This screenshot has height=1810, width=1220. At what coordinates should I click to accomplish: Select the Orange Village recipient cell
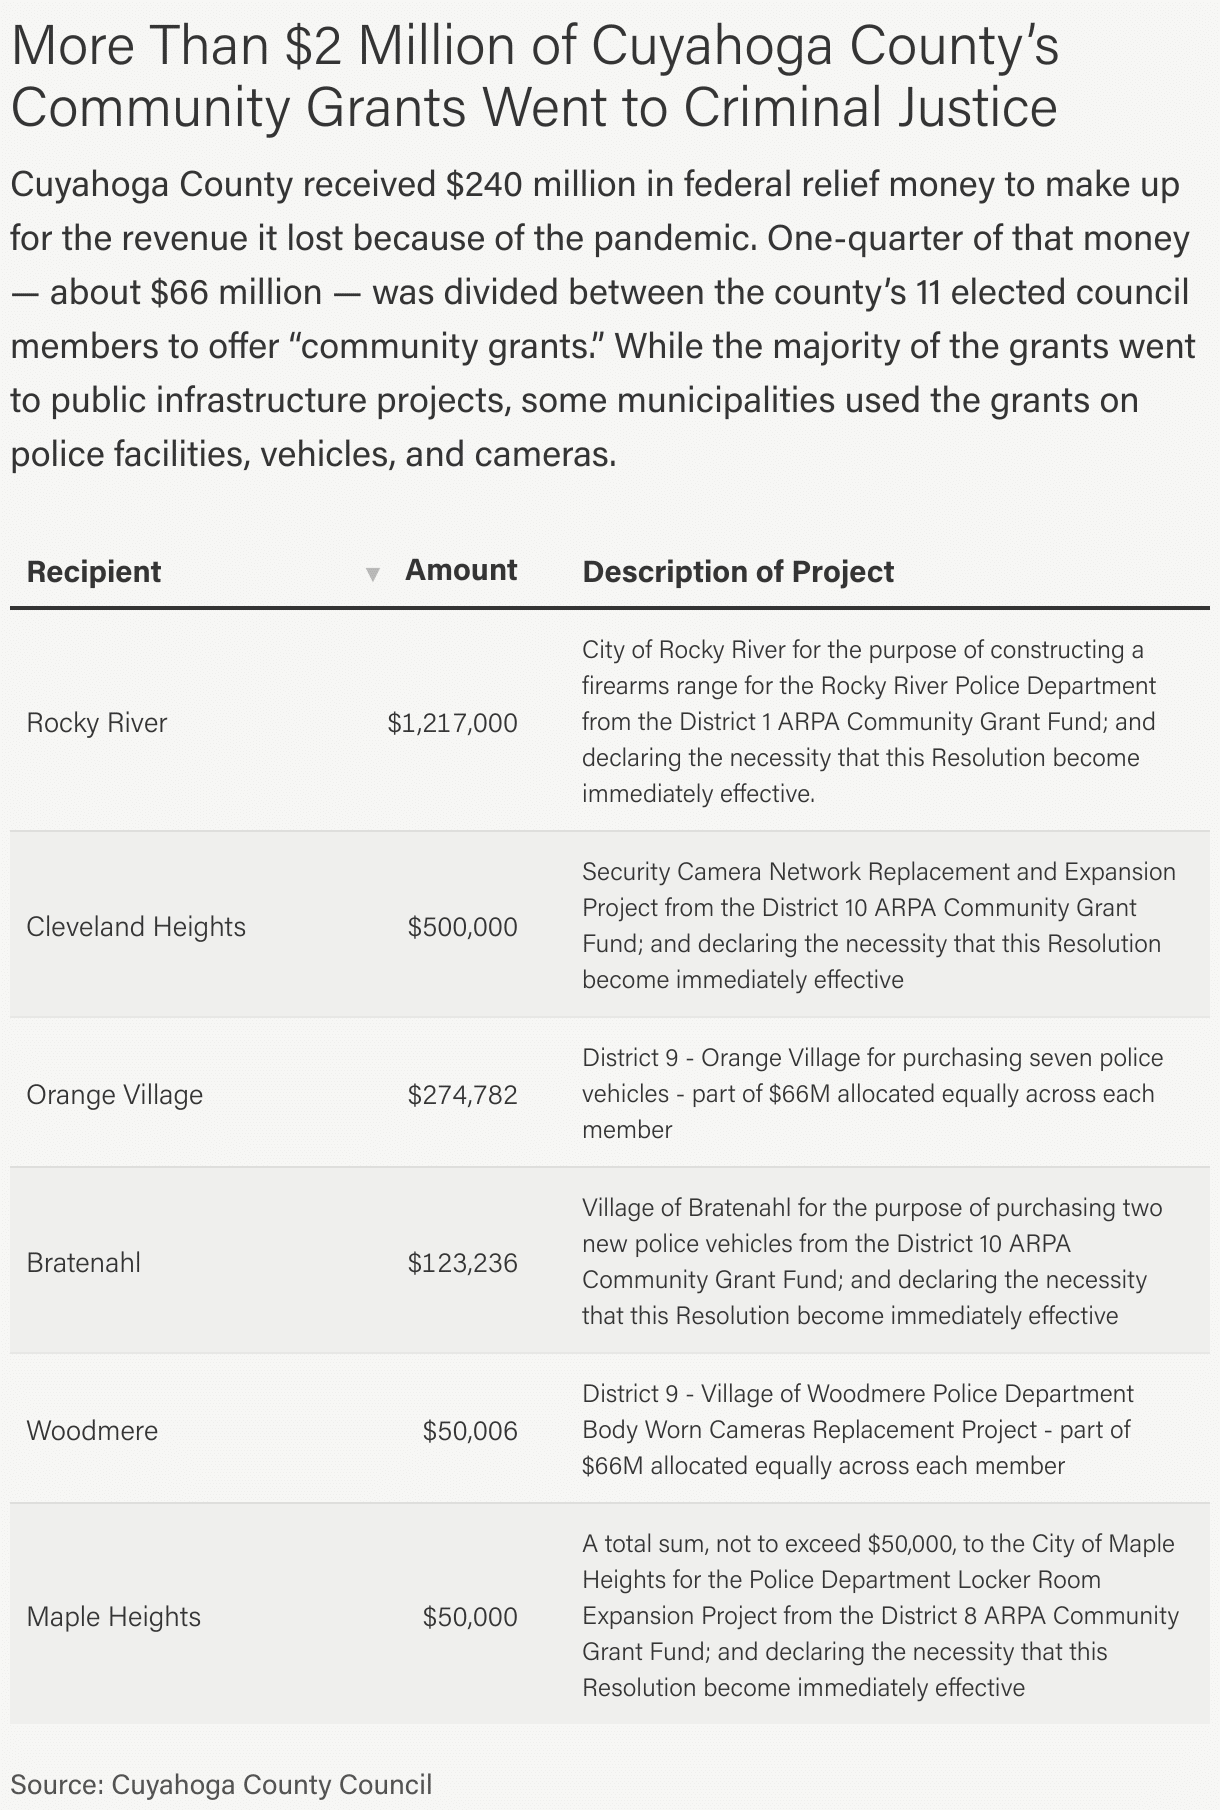click(115, 1095)
